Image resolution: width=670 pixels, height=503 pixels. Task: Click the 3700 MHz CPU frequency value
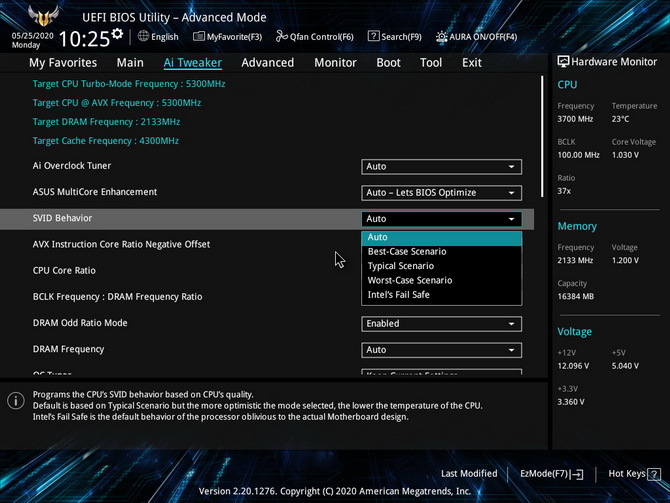coord(575,119)
